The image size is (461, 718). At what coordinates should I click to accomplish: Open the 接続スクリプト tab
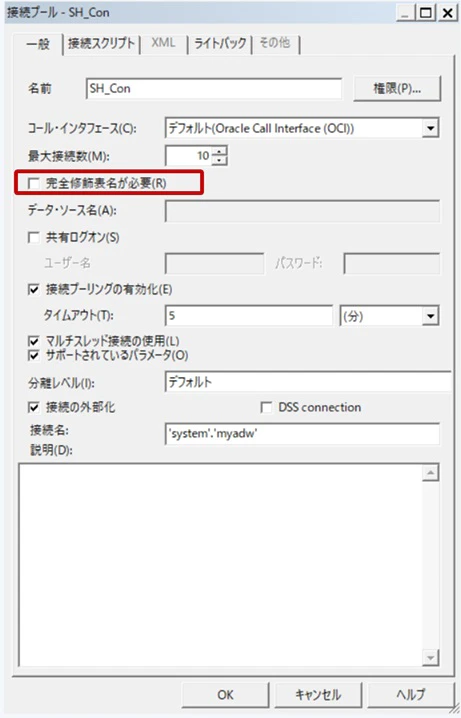tap(101, 44)
